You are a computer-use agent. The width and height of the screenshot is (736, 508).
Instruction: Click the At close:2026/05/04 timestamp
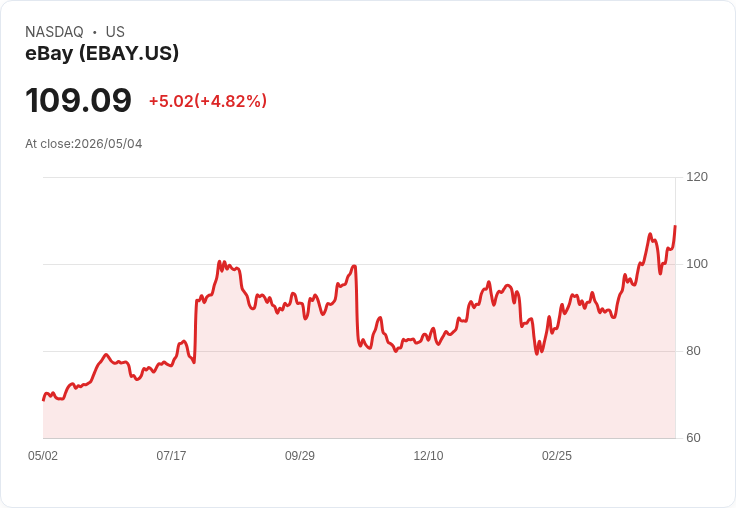(84, 144)
